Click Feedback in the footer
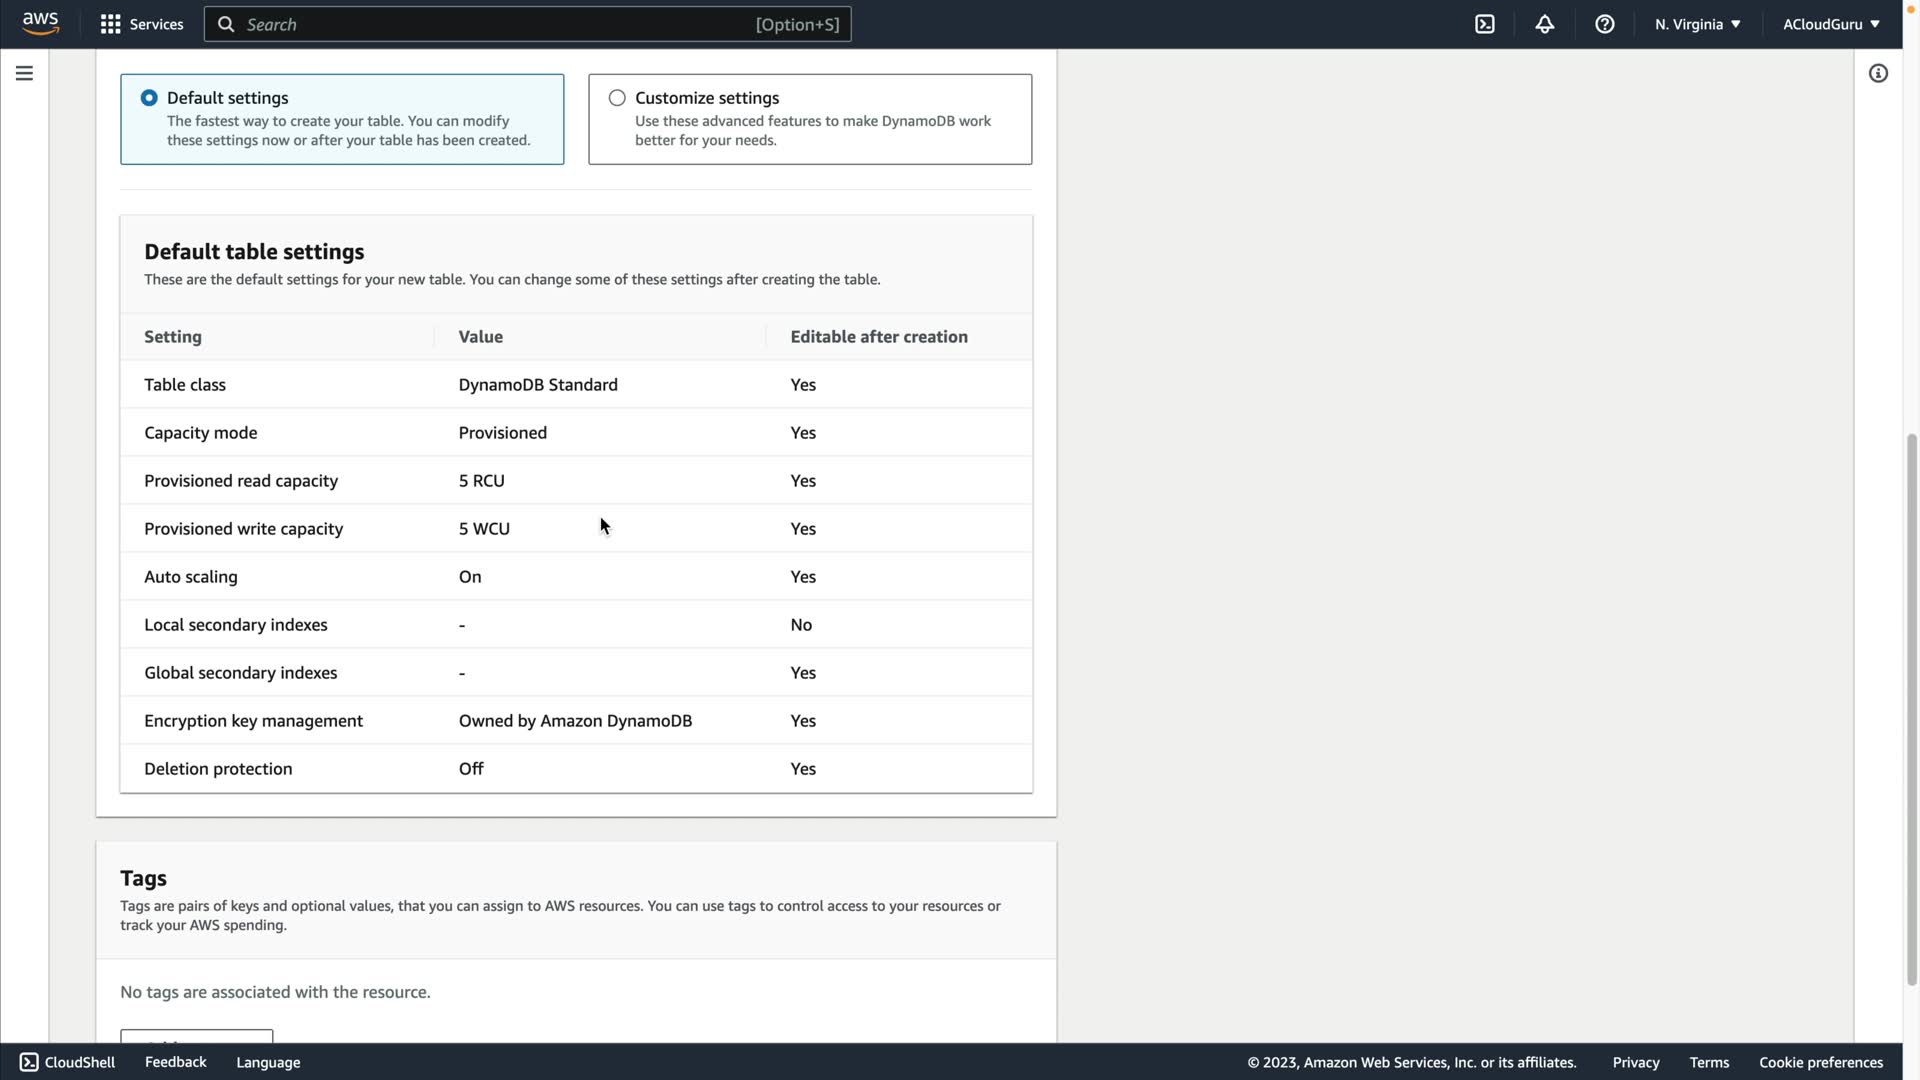 point(175,1062)
